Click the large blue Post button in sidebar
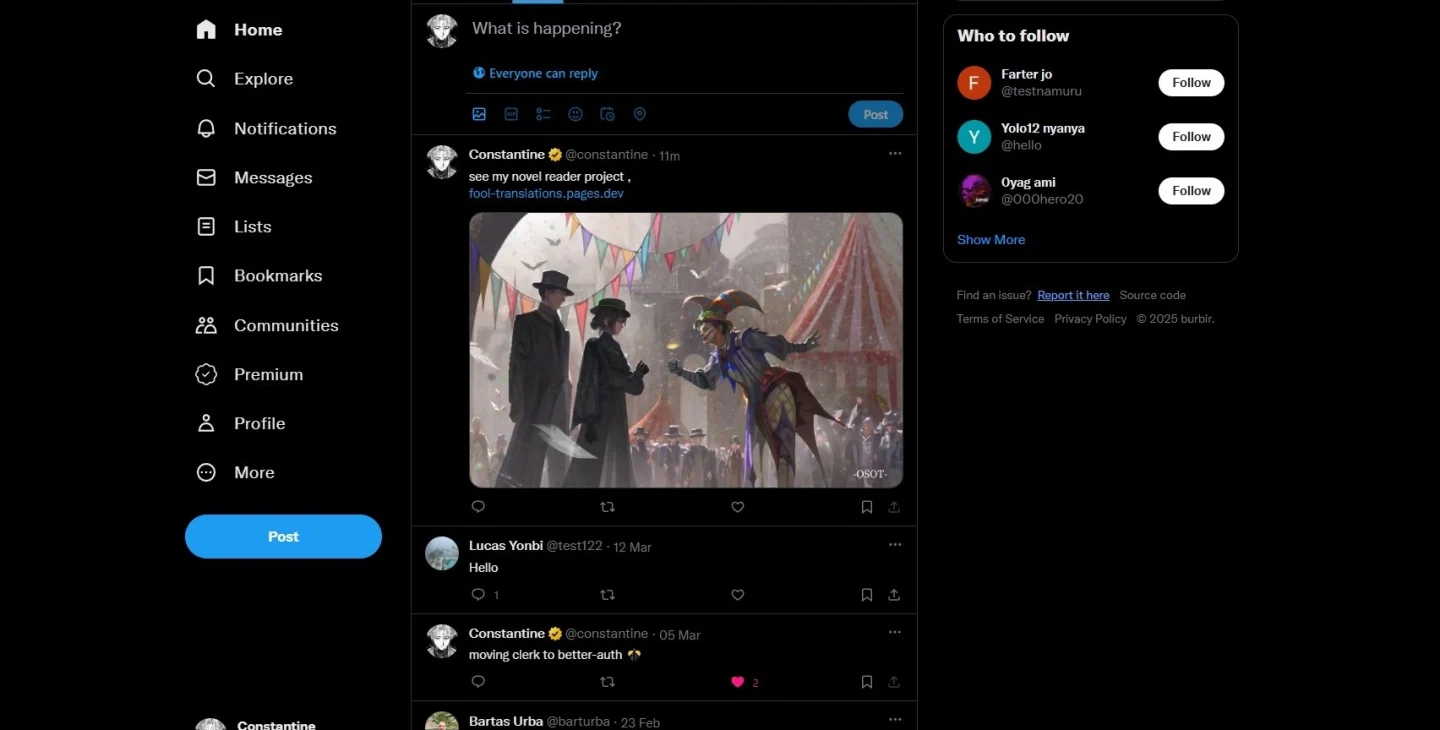The height and width of the screenshot is (730, 1440). coord(283,536)
